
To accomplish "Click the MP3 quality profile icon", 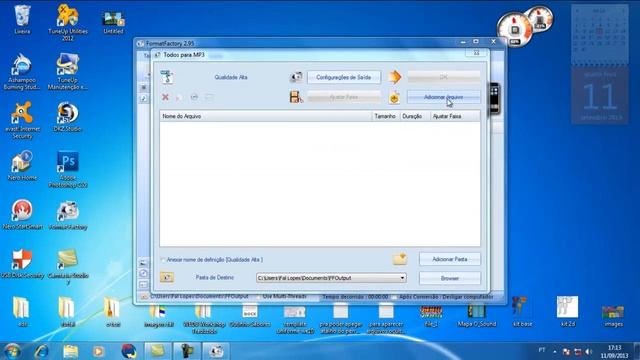I will click(x=167, y=77).
